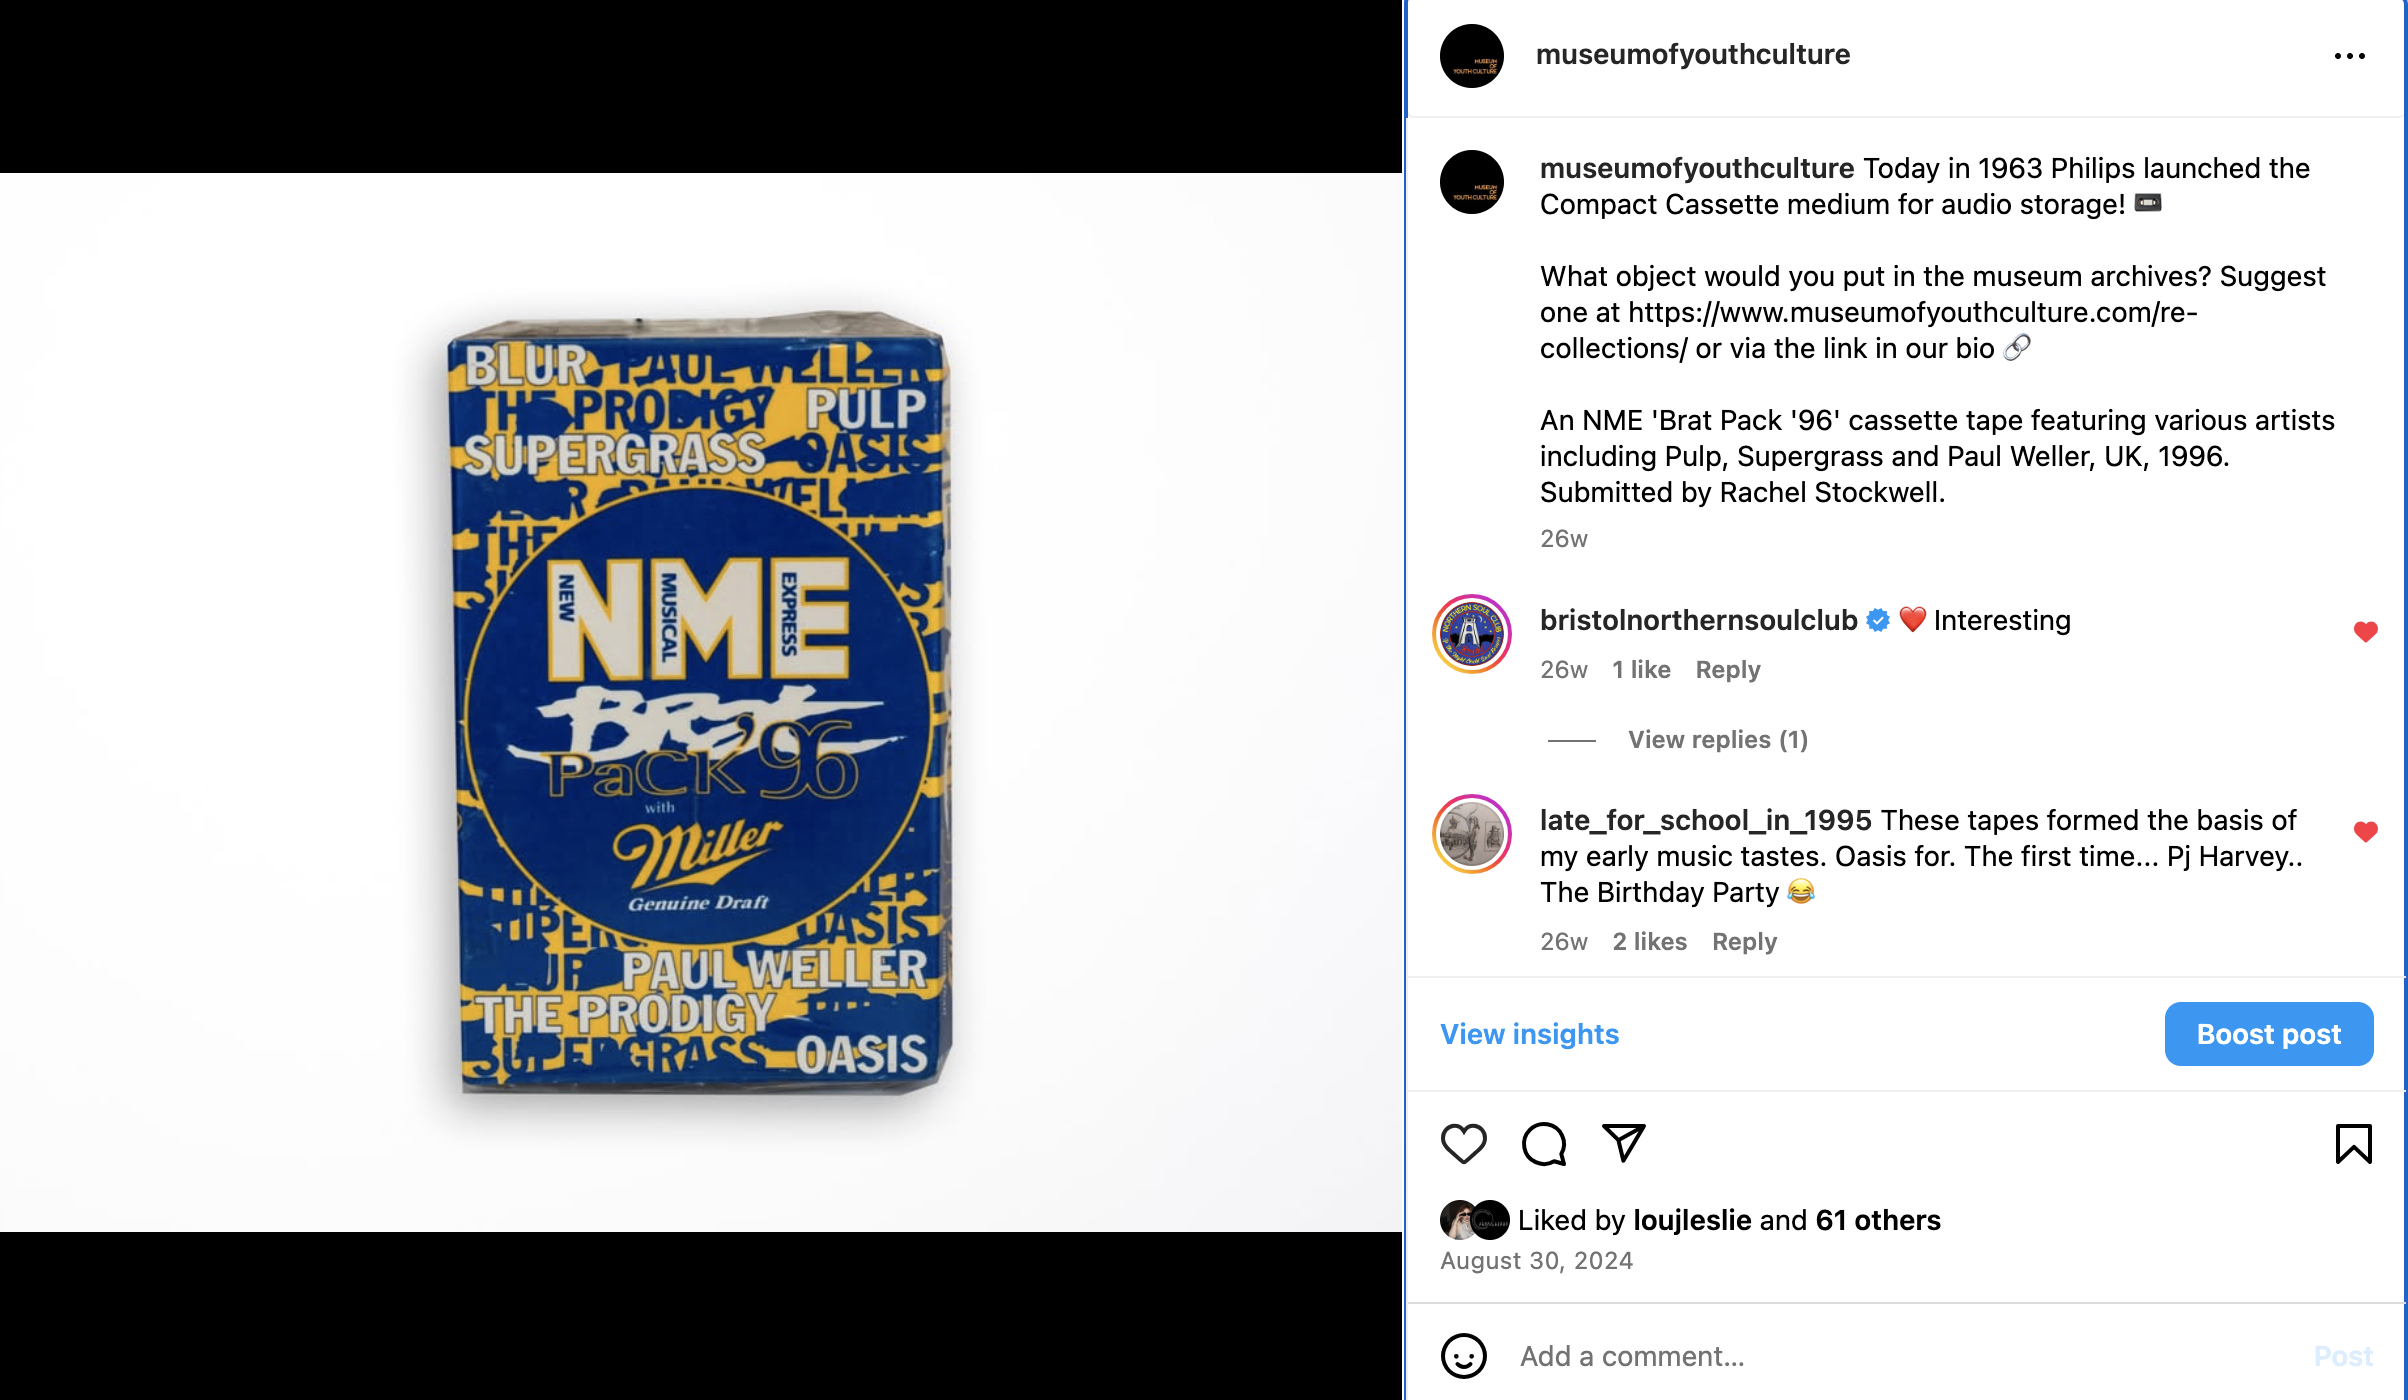
Task: Open the three-dots more options menu
Action: coord(2349,56)
